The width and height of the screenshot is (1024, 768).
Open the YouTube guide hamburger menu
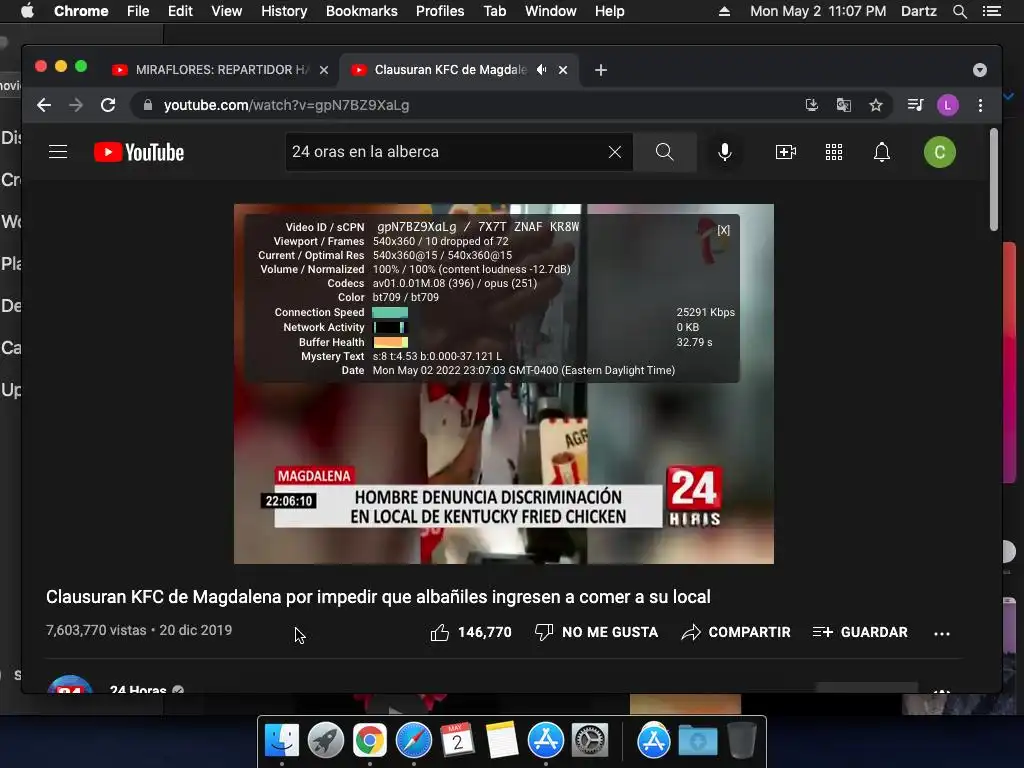click(58, 152)
